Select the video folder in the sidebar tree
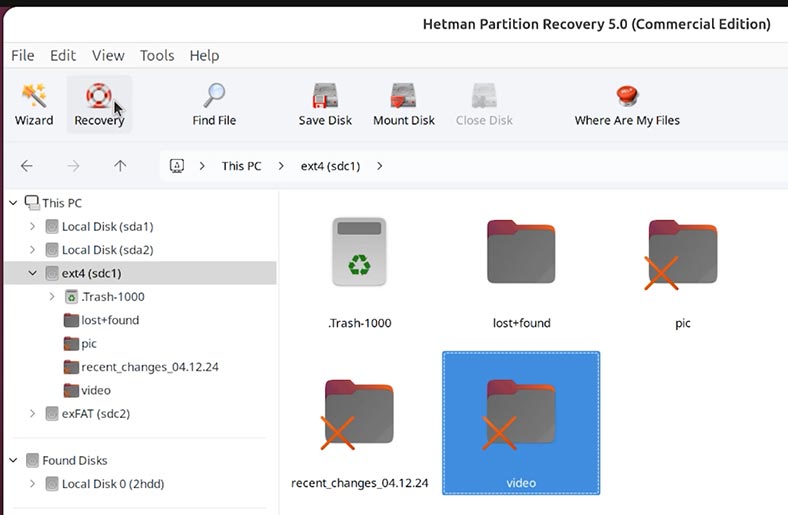Screen dimensions: 788x515 point(95,390)
